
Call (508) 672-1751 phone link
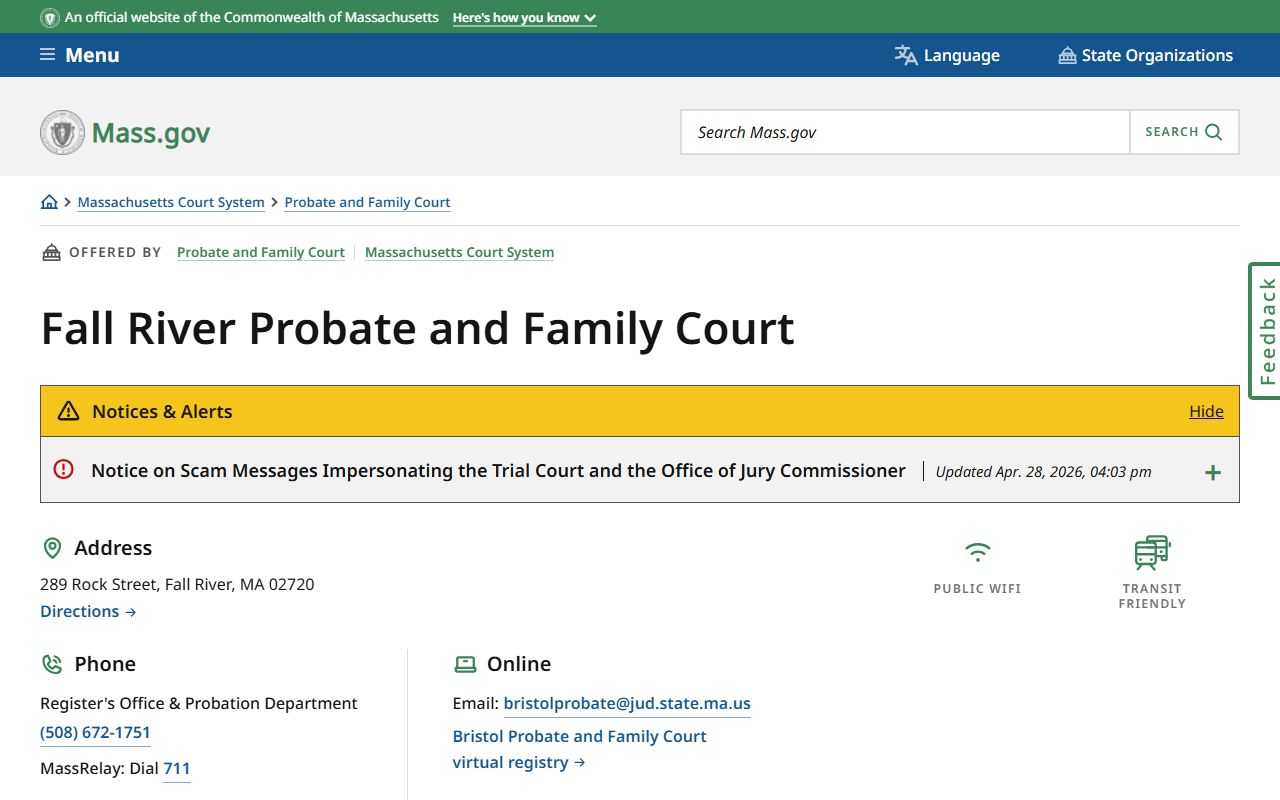click(95, 733)
